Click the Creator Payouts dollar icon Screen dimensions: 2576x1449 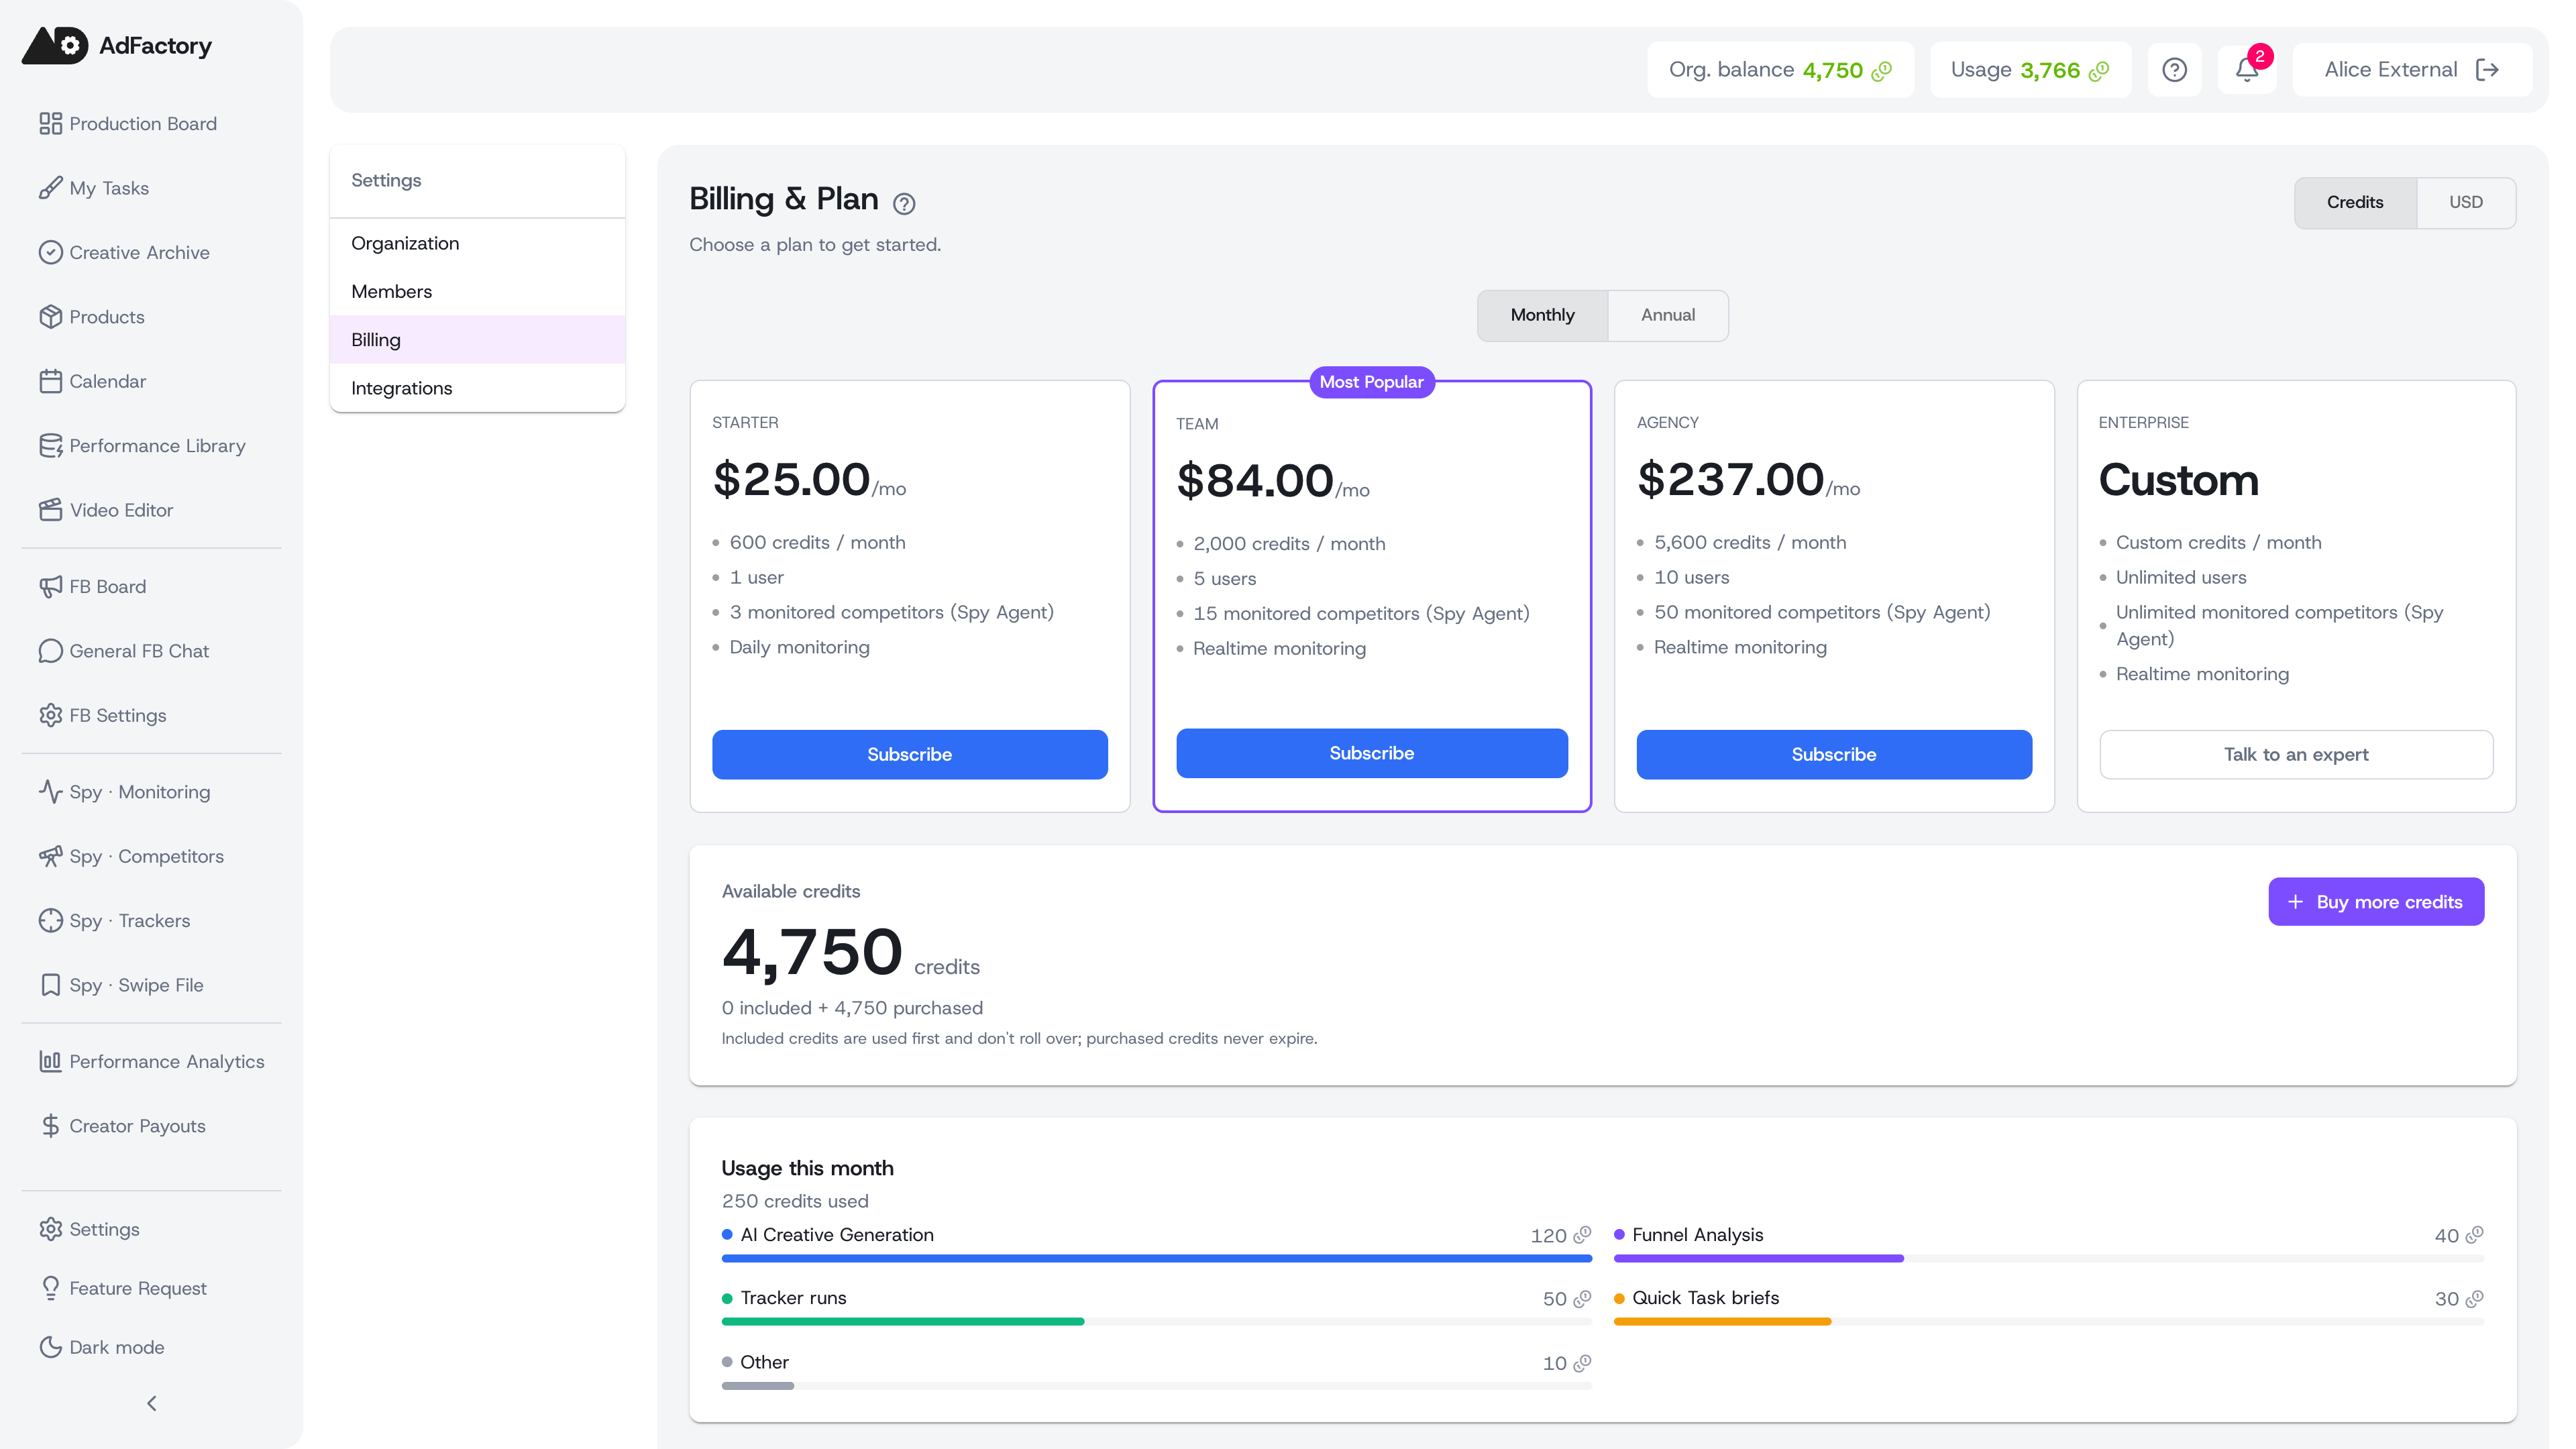click(x=50, y=1126)
